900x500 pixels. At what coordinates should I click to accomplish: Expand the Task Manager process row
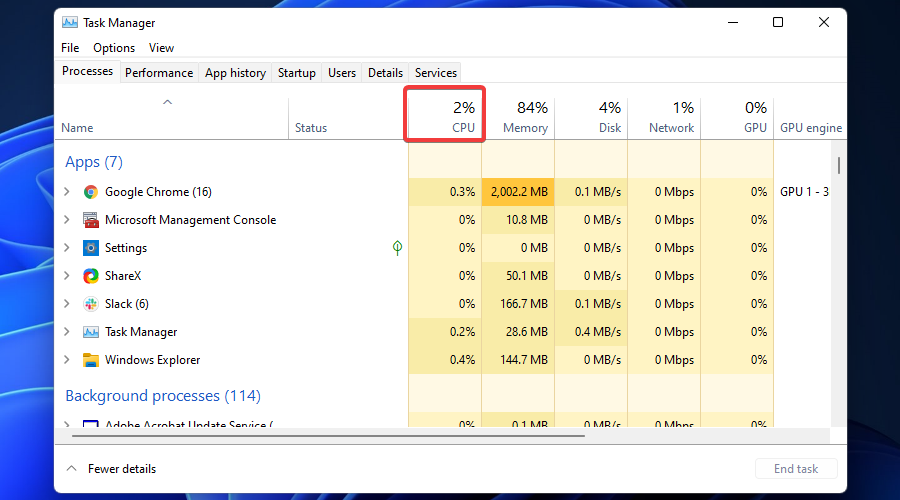pos(67,332)
